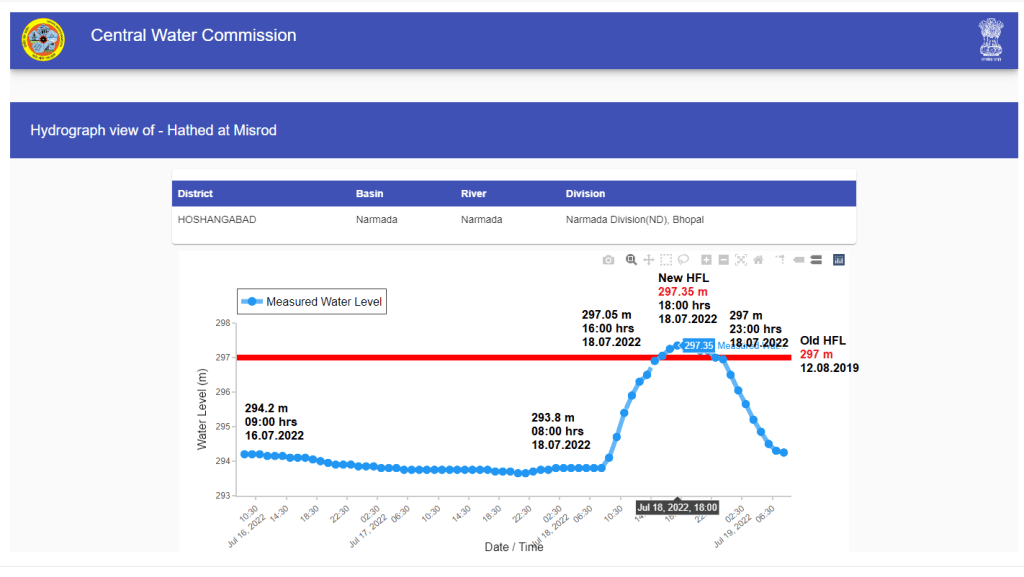Viewport: 1024px width, 577px height.
Task: Activate the Box Select tool
Action: click(x=667, y=260)
